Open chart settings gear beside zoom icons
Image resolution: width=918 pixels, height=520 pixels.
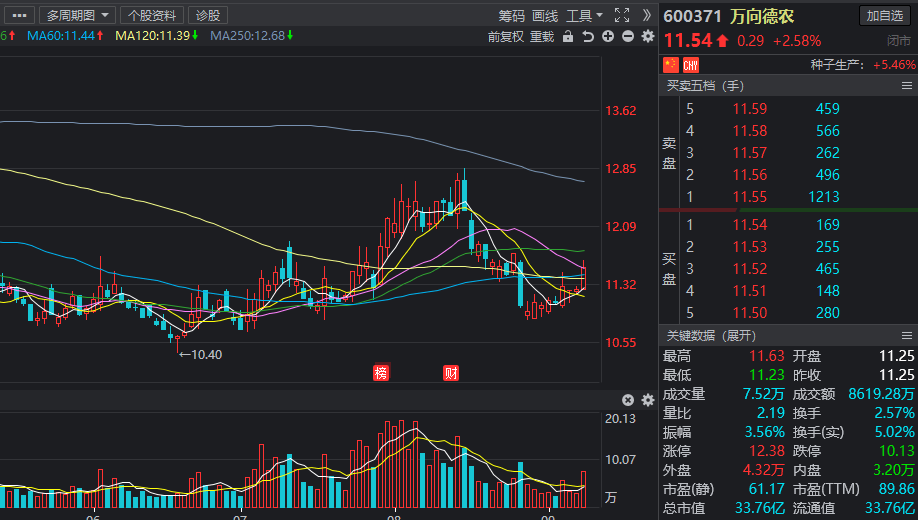click(x=647, y=37)
